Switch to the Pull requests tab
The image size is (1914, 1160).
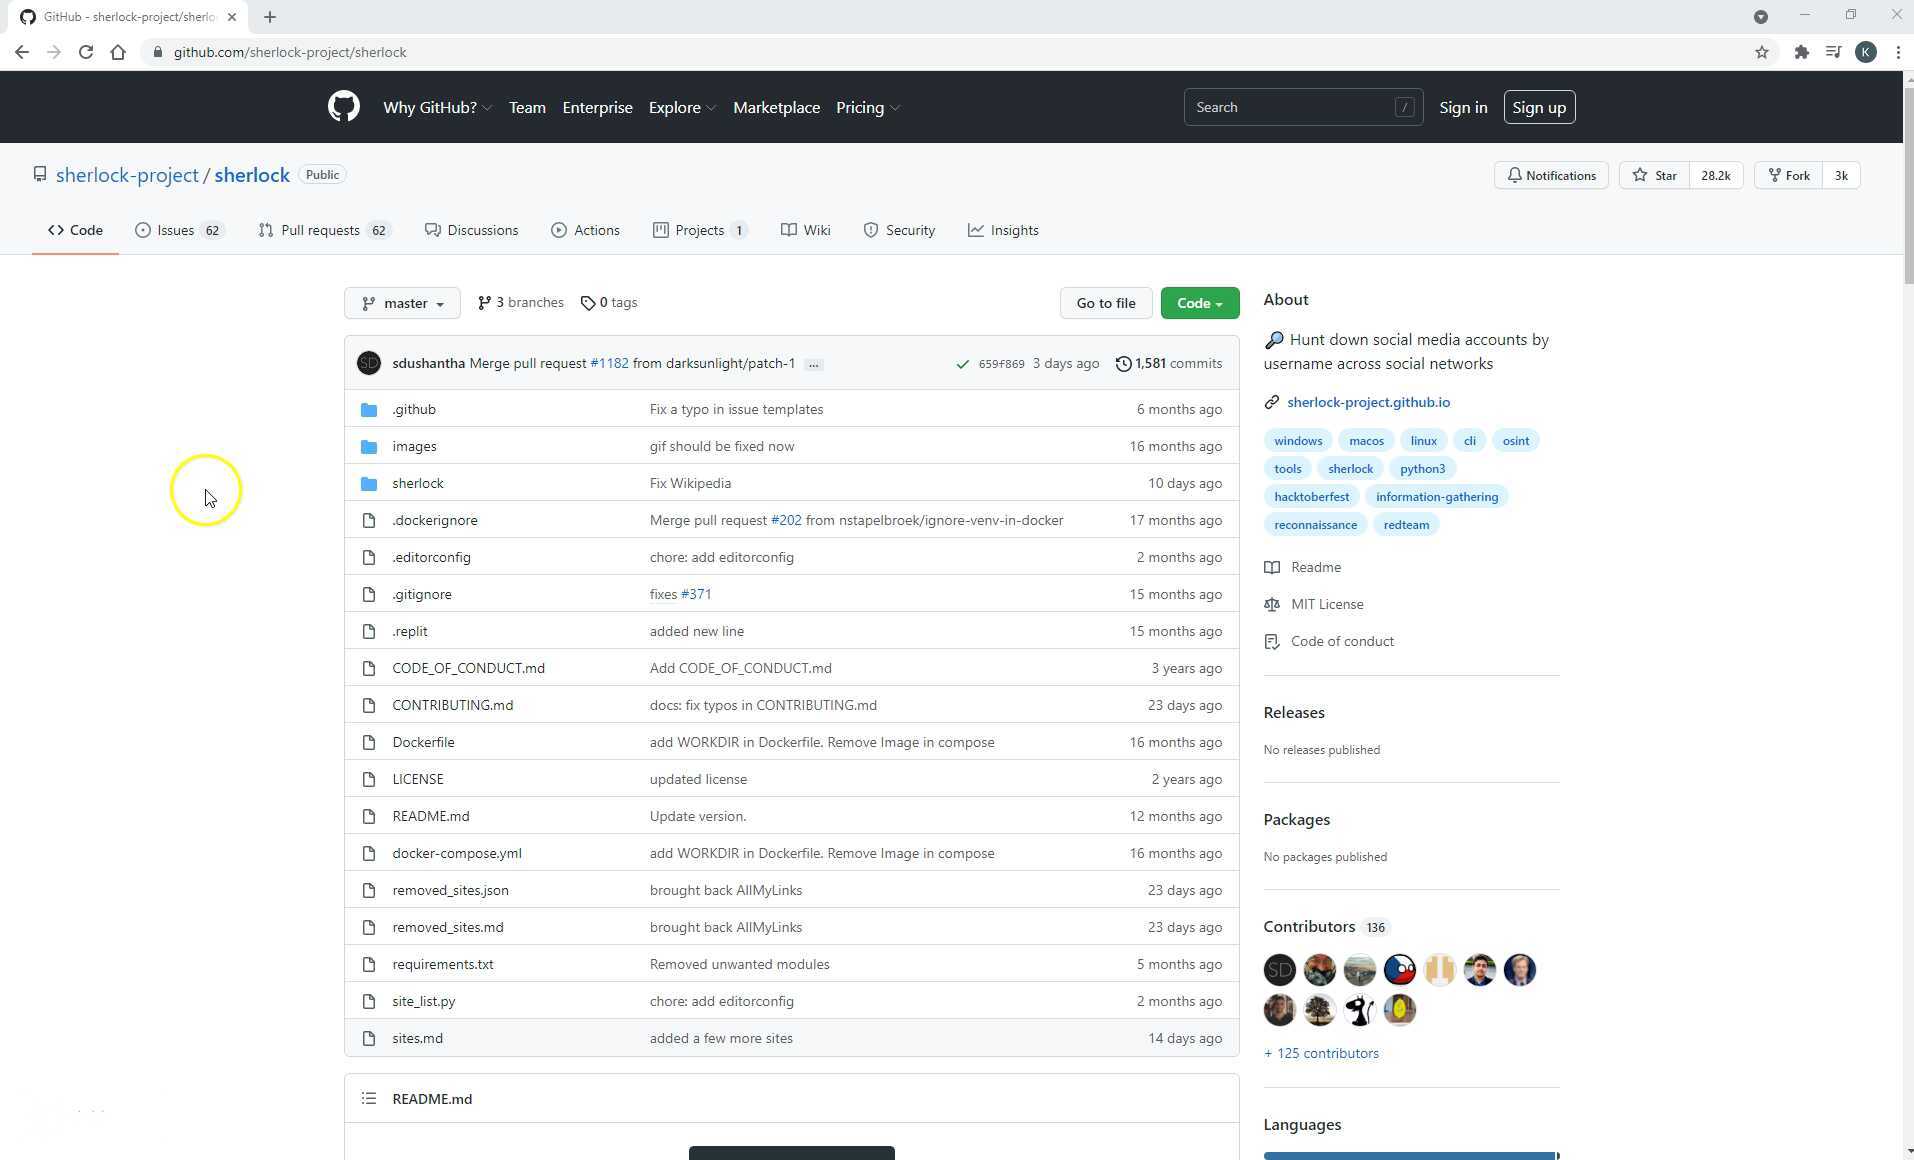323,230
